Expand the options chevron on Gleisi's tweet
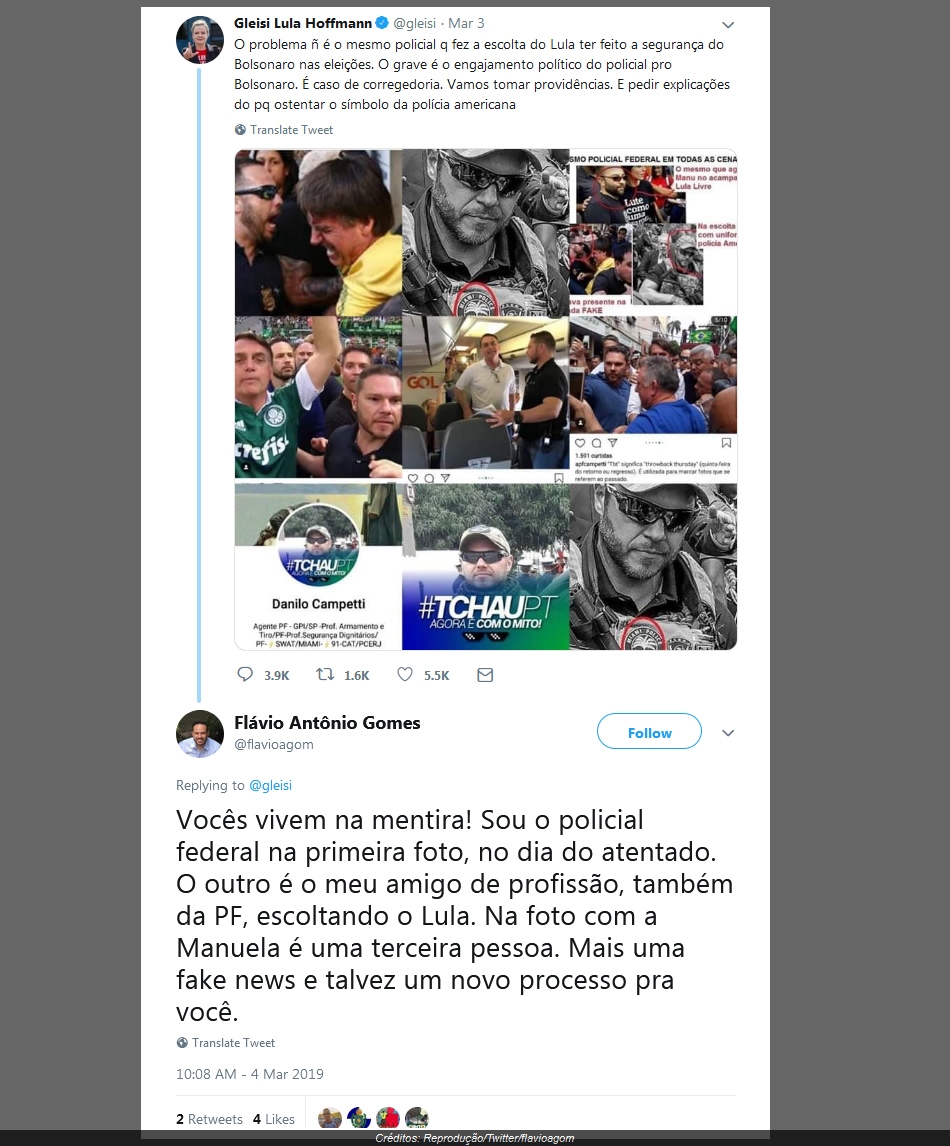The width and height of the screenshot is (950, 1146). pyautogui.click(x=728, y=25)
